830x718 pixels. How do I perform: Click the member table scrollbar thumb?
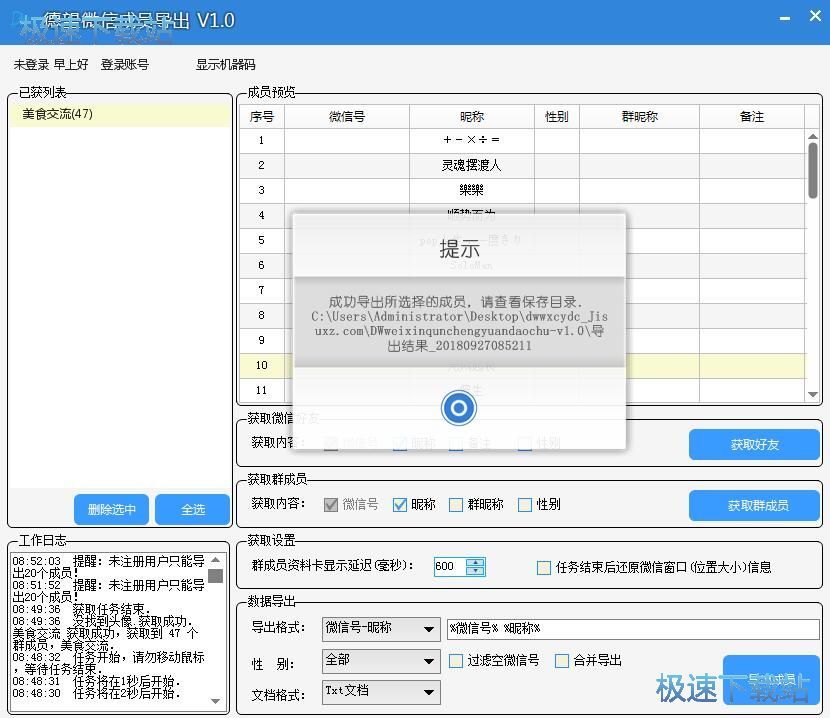(x=813, y=170)
